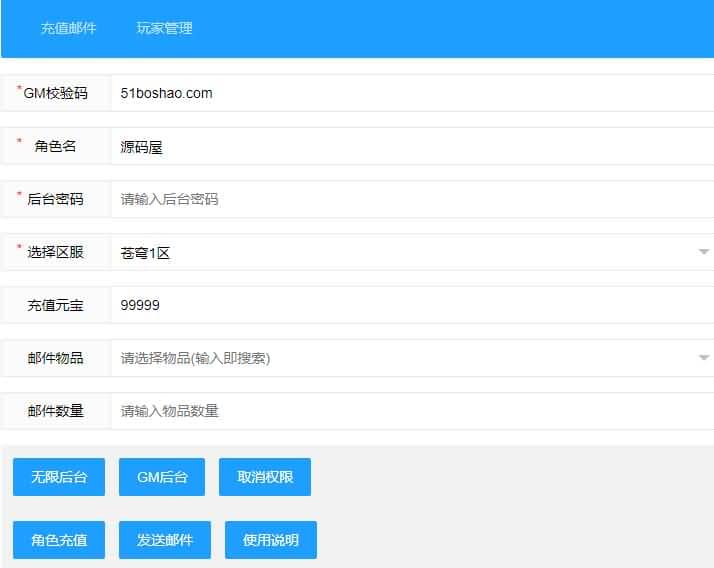Screen dimensions: 714x568
Task: Expand the 邮件物品 dropdown arrow
Action: [703, 358]
